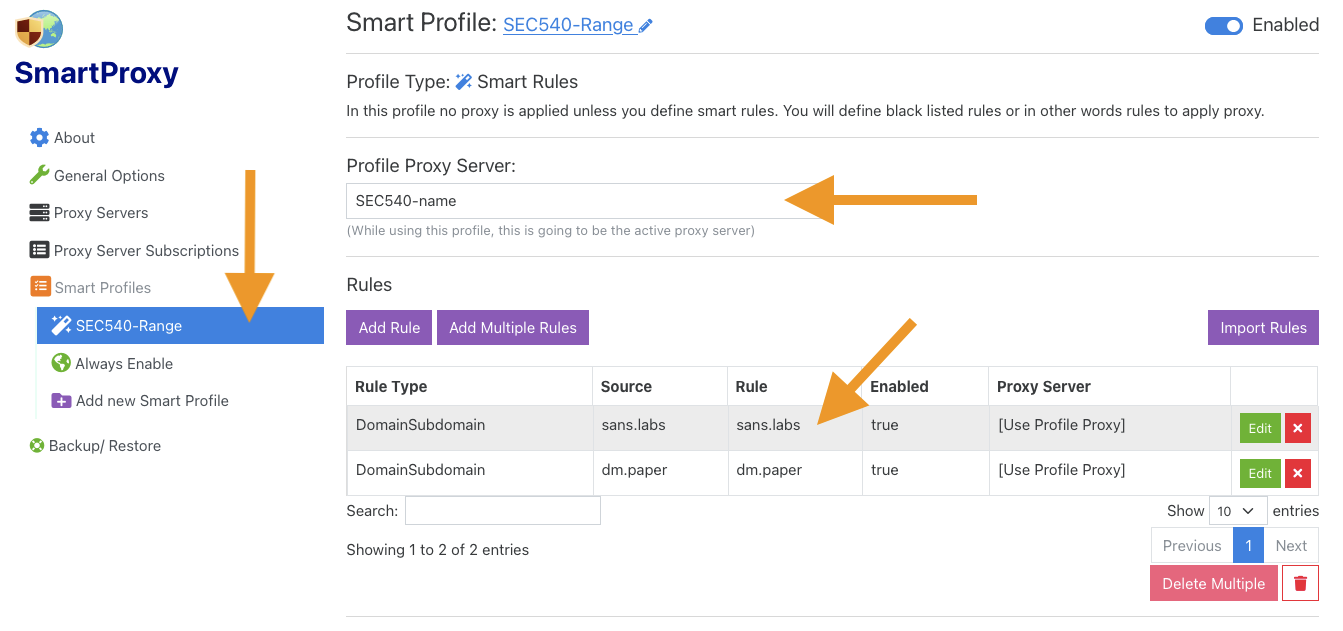Select the Always Enable profile
Viewport: 1343px width, 631px height.
pyautogui.click(x=124, y=364)
